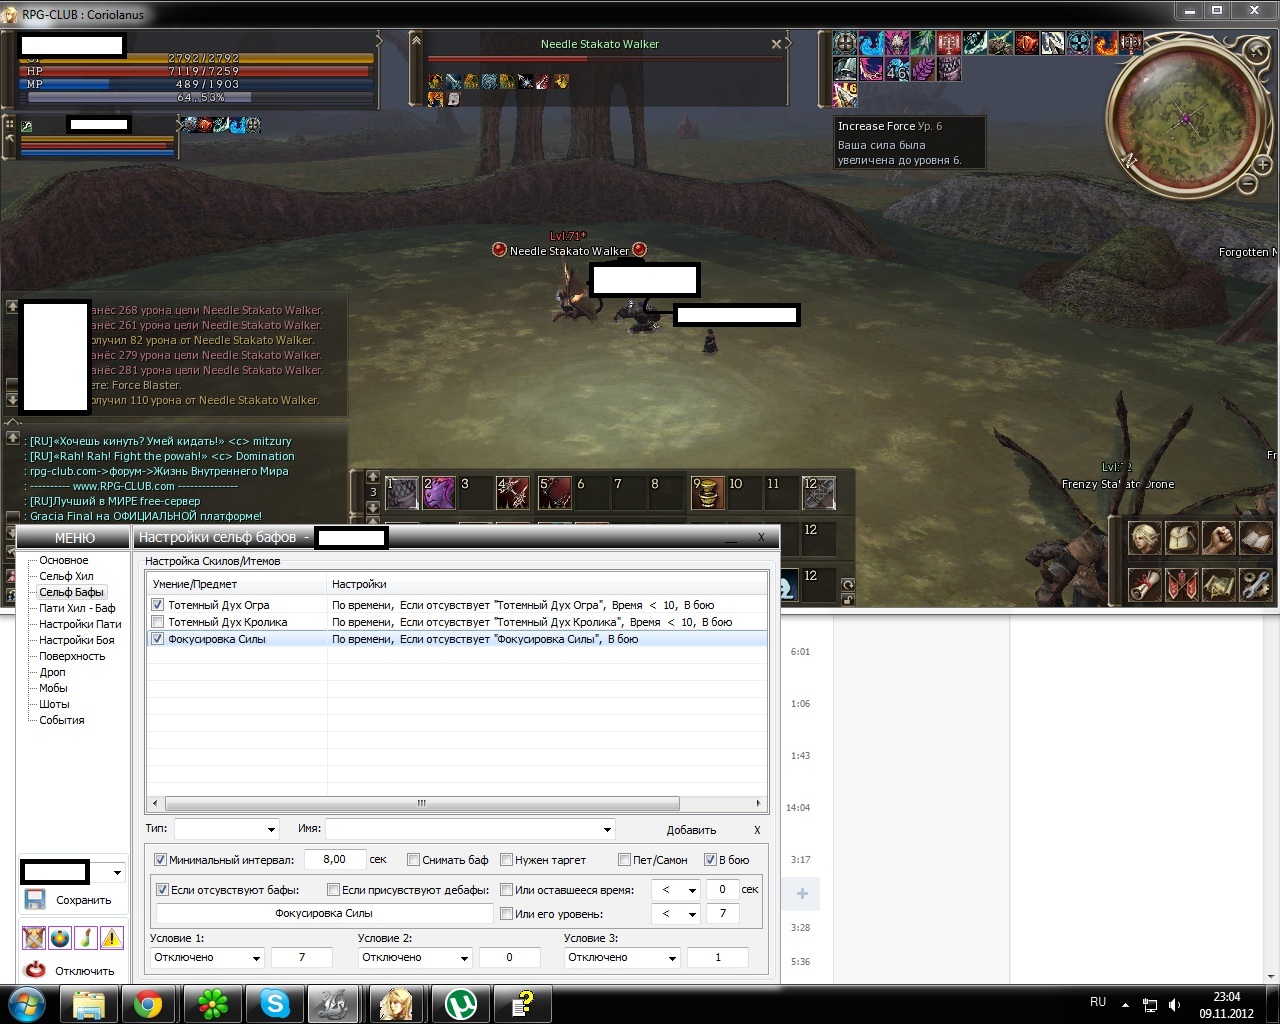Open the Inventory bag icon in game menu
The height and width of the screenshot is (1024, 1280).
pos(1181,538)
